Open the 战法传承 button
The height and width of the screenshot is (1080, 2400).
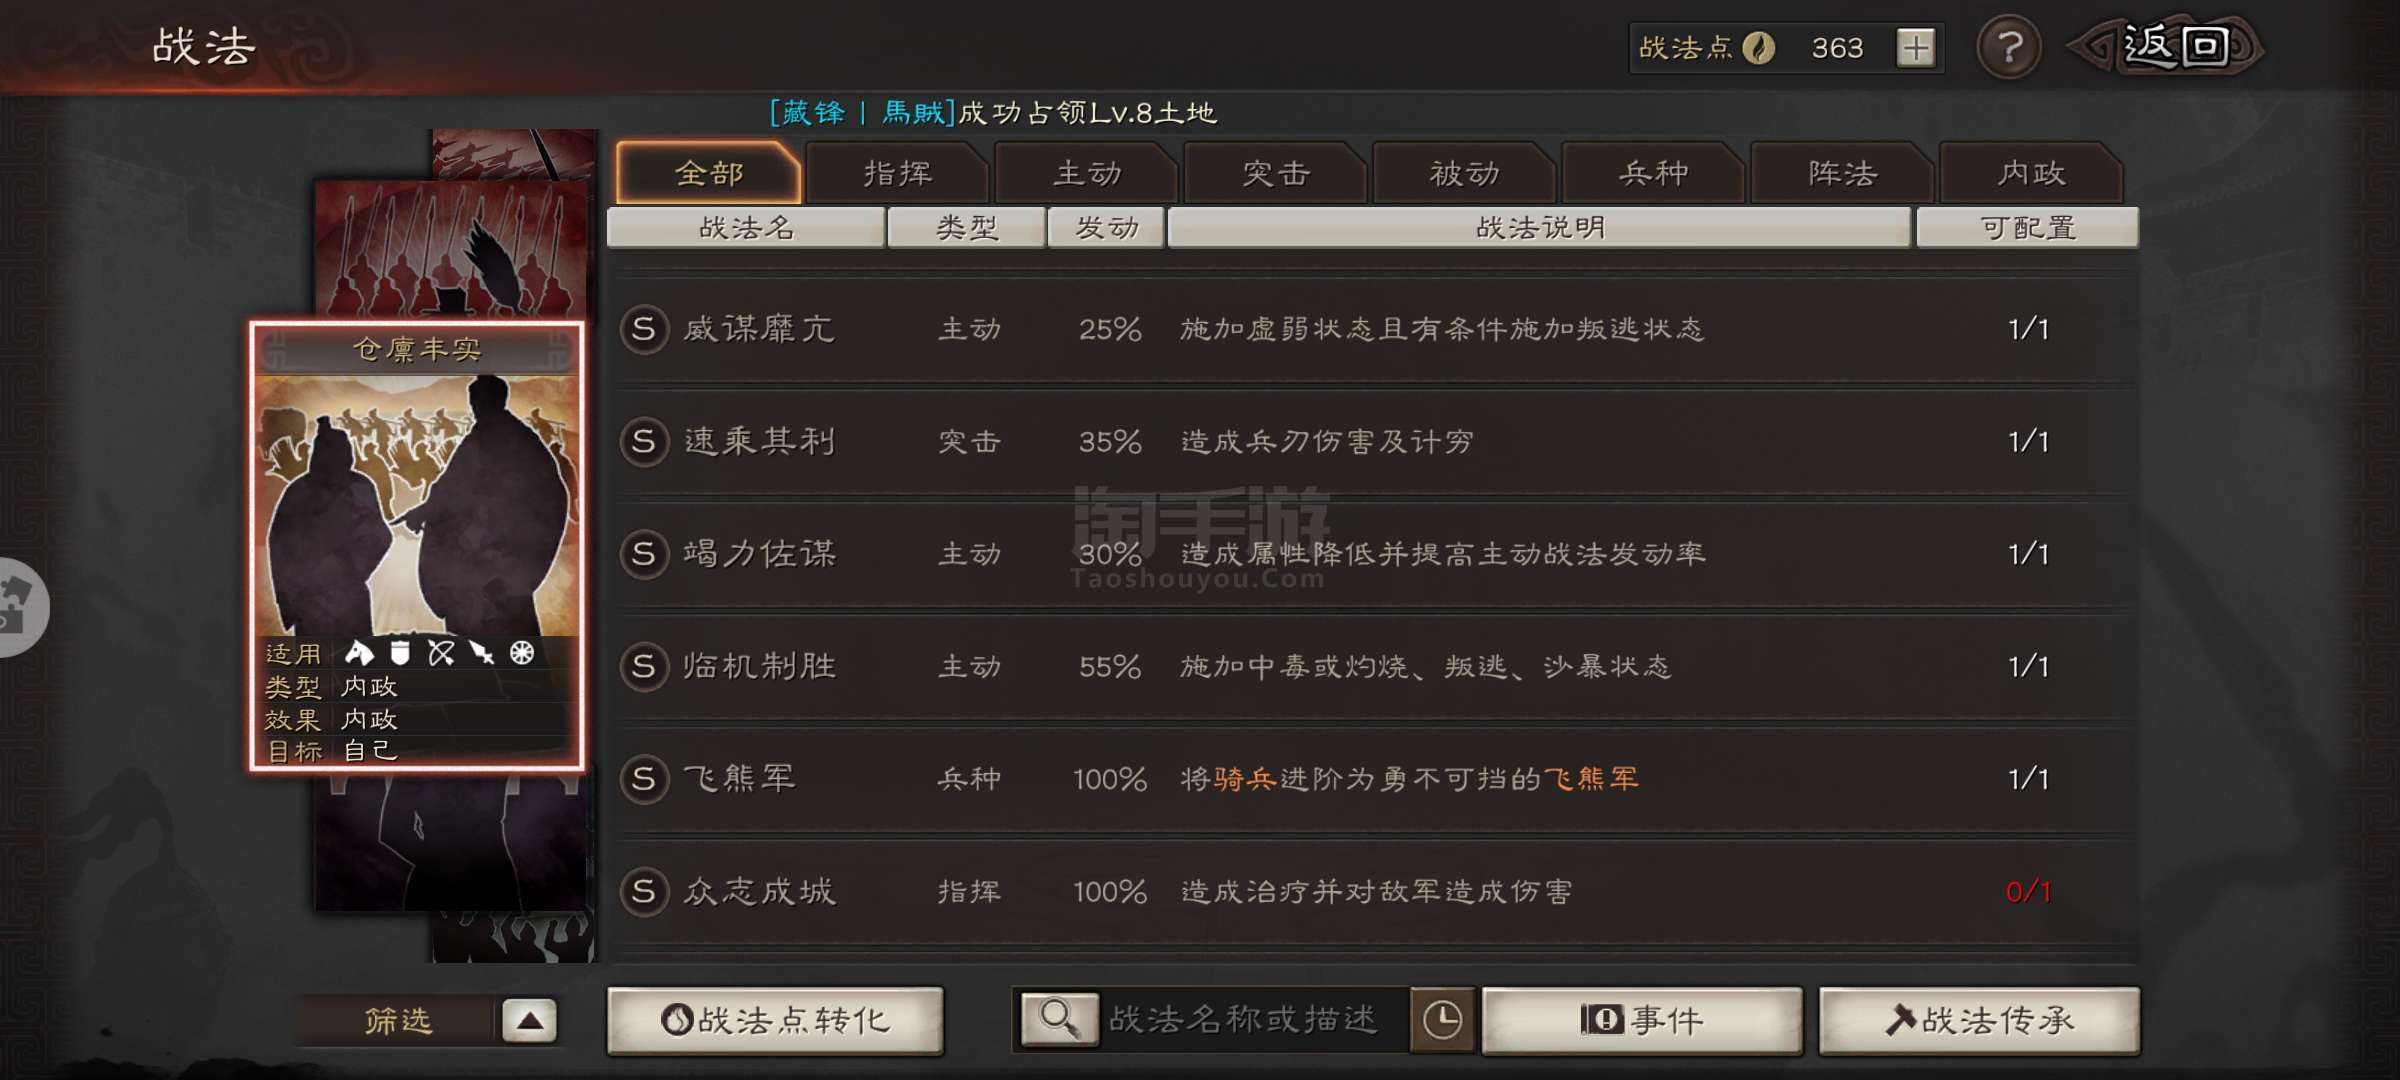(x=1979, y=1020)
